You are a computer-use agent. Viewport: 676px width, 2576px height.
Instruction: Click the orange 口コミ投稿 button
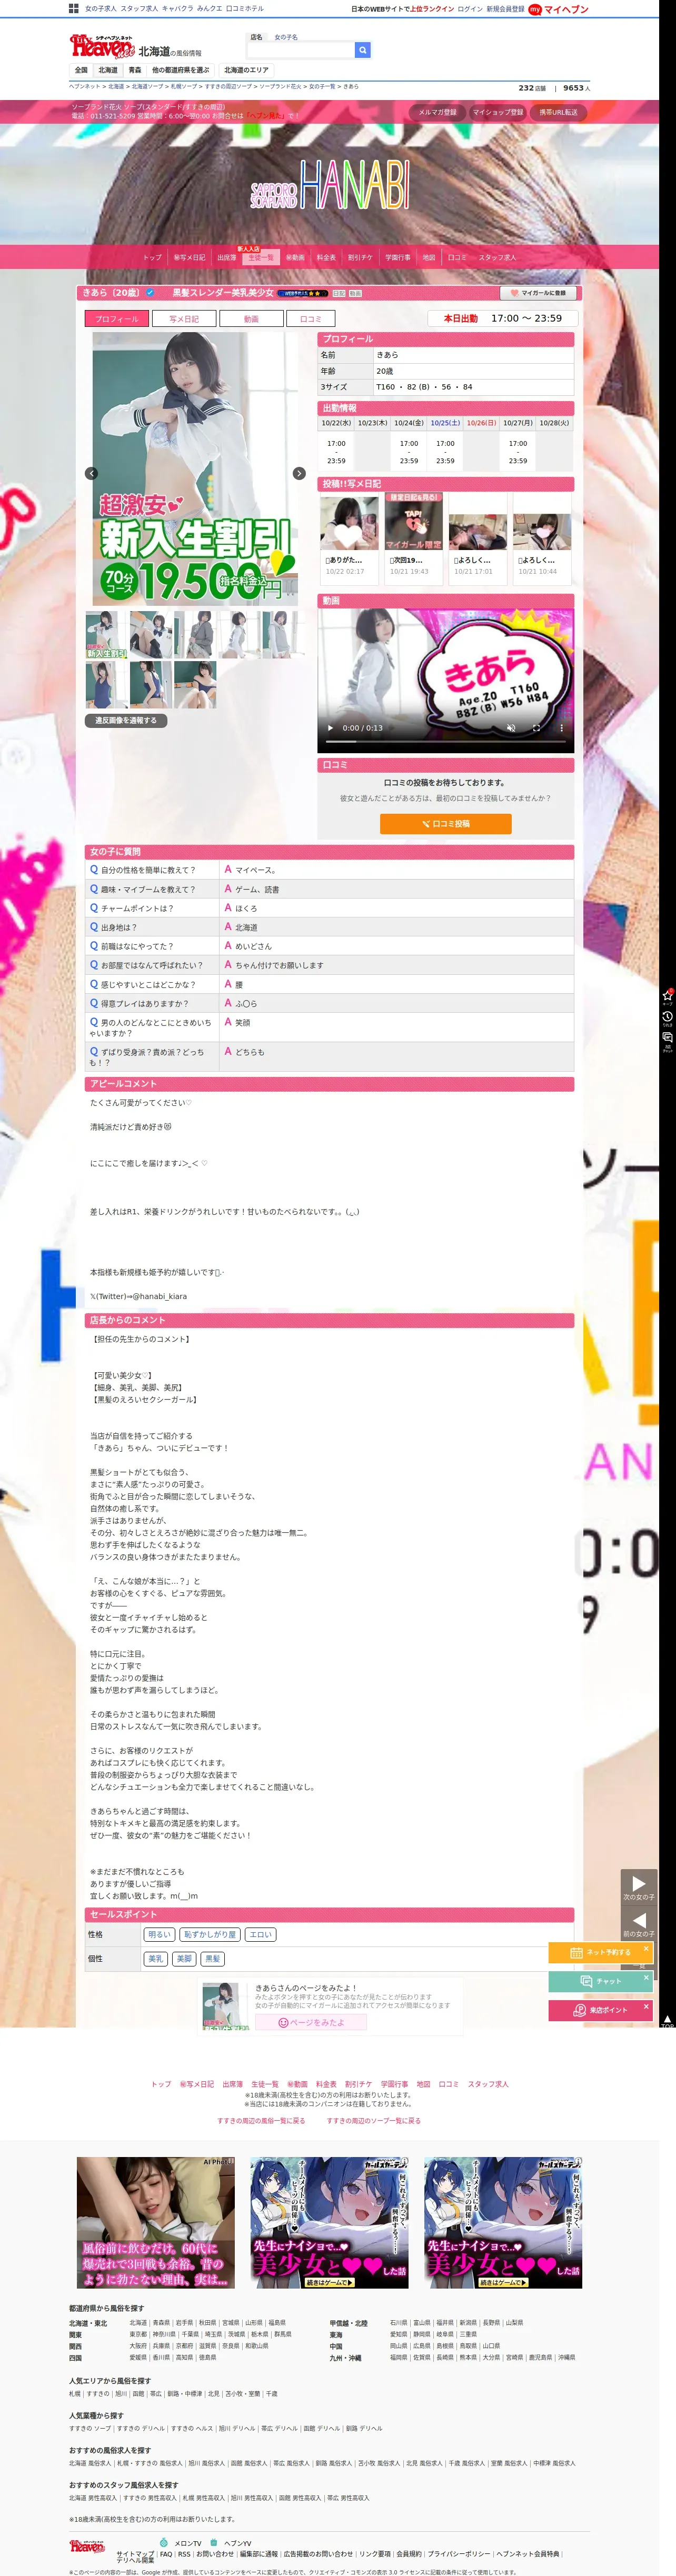click(x=446, y=824)
